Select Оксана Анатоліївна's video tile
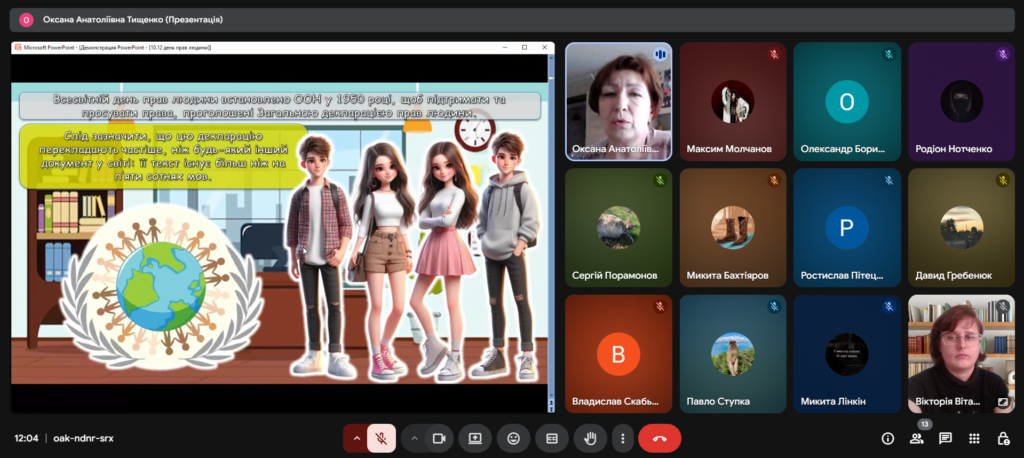This screenshot has height=458, width=1024. pyautogui.click(x=618, y=101)
